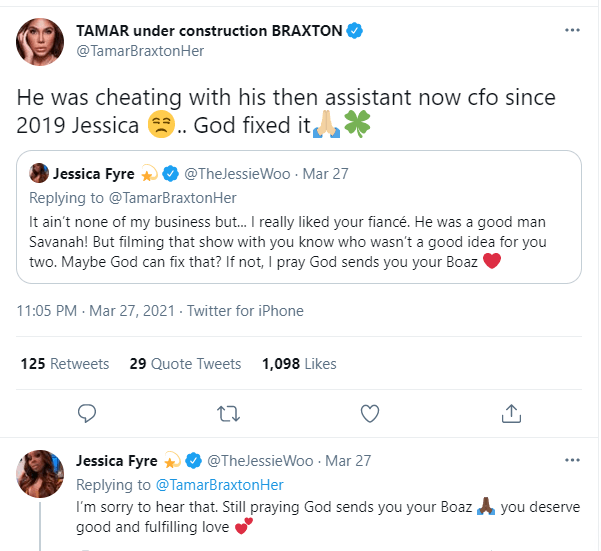View the 1,098 Likes list
601x551 pixels.
pos(299,364)
